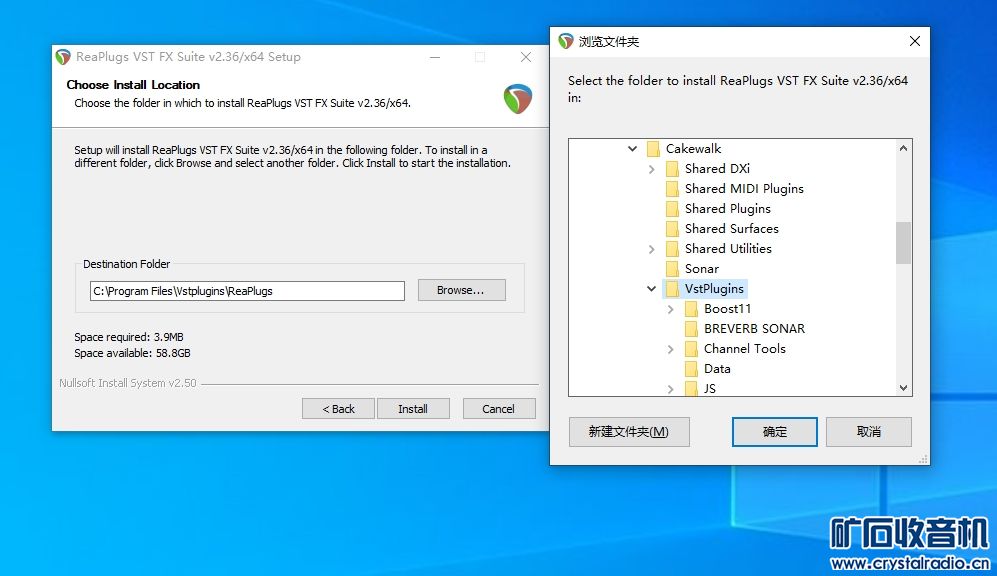This screenshot has width=997, height=576.
Task: Select the Channel Tools folder icon
Action: [x=691, y=349]
